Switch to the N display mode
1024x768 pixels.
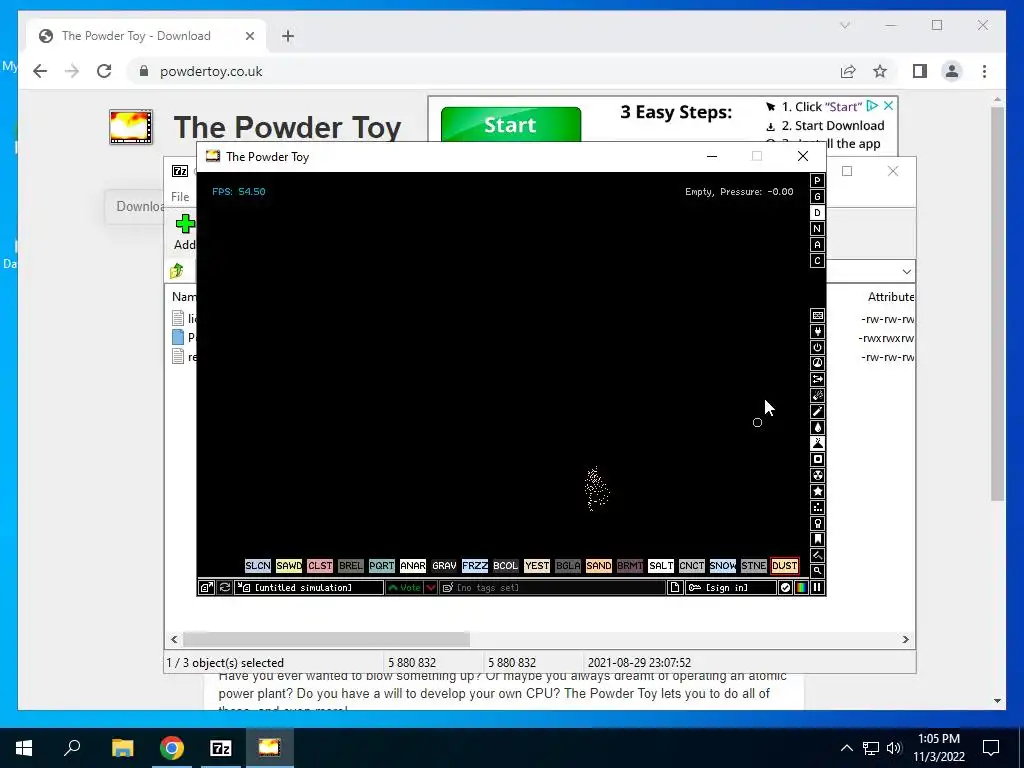[x=817, y=229]
